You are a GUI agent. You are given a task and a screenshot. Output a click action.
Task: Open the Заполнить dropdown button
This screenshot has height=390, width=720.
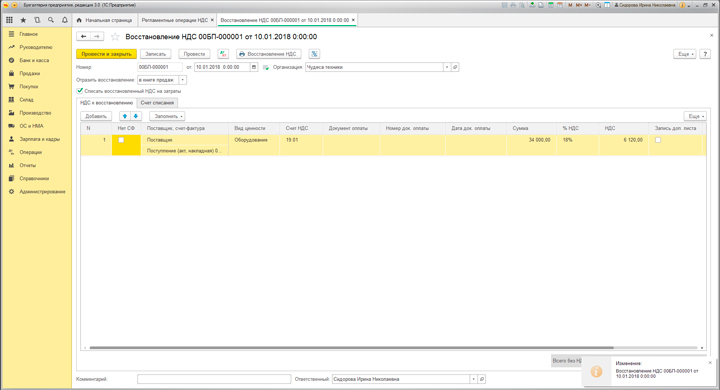pos(167,116)
